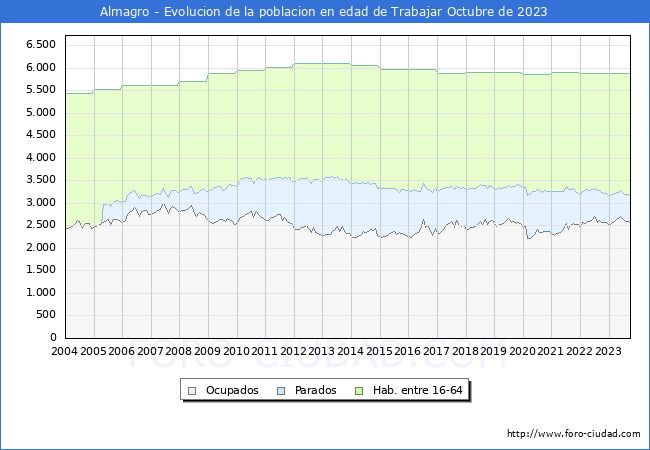Click the 2023 x-axis year label

(608, 351)
